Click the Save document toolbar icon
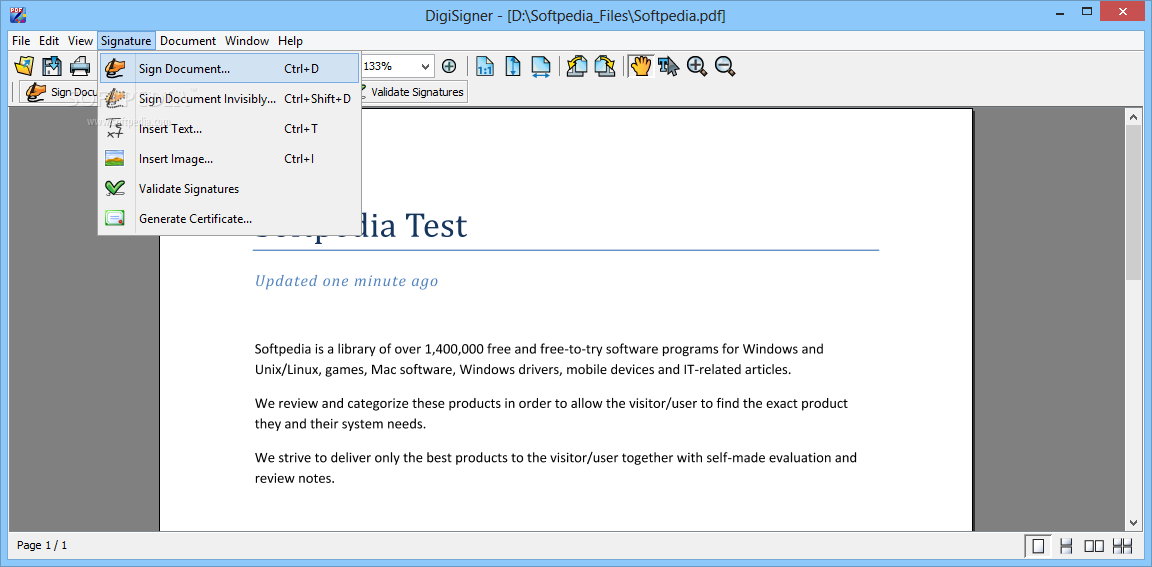Viewport: 1152px width, 567px height. [52, 66]
